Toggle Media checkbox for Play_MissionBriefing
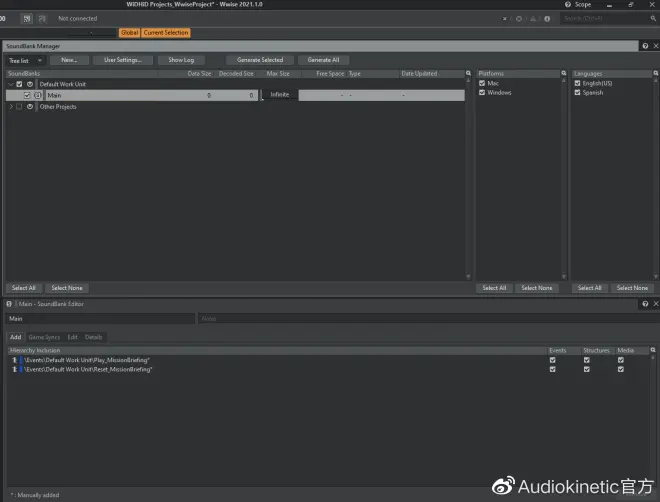This screenshot has height=502, width=660. [621, 360]
